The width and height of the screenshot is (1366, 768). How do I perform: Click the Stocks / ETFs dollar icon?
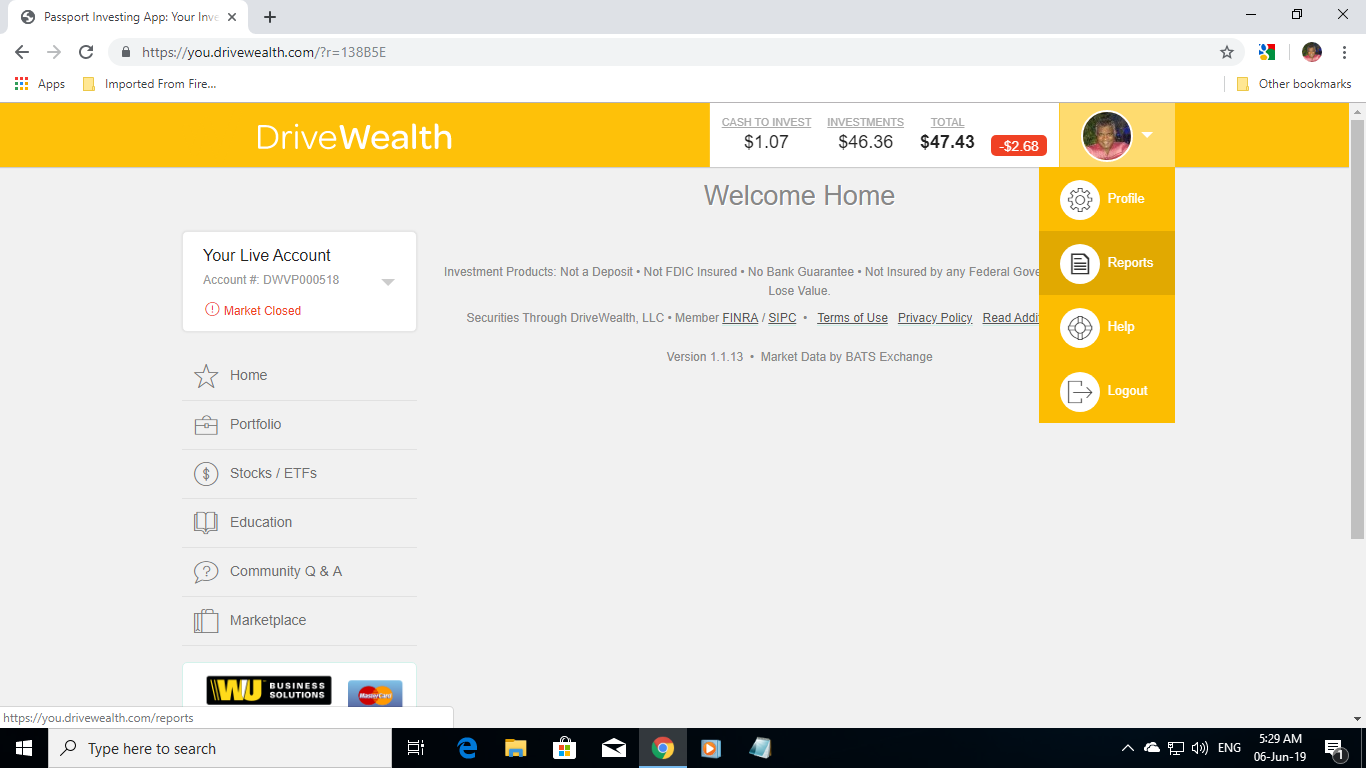pyautogui.click(x=206, y=474)
